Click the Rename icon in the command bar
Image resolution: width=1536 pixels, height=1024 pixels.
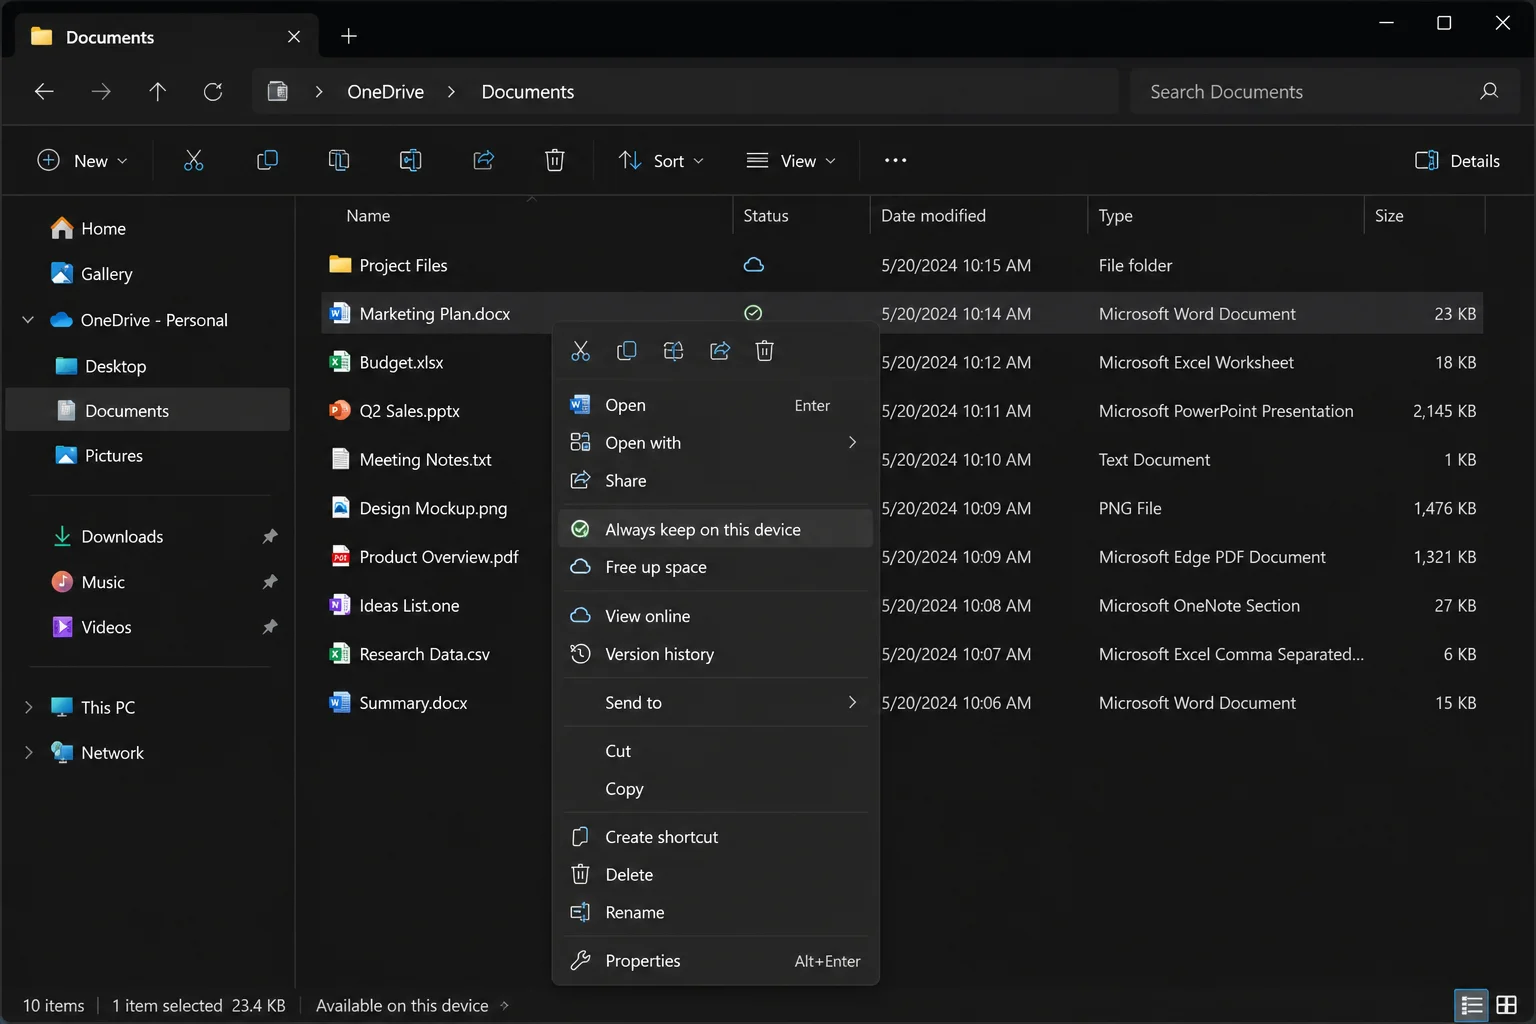pos(411,160)
